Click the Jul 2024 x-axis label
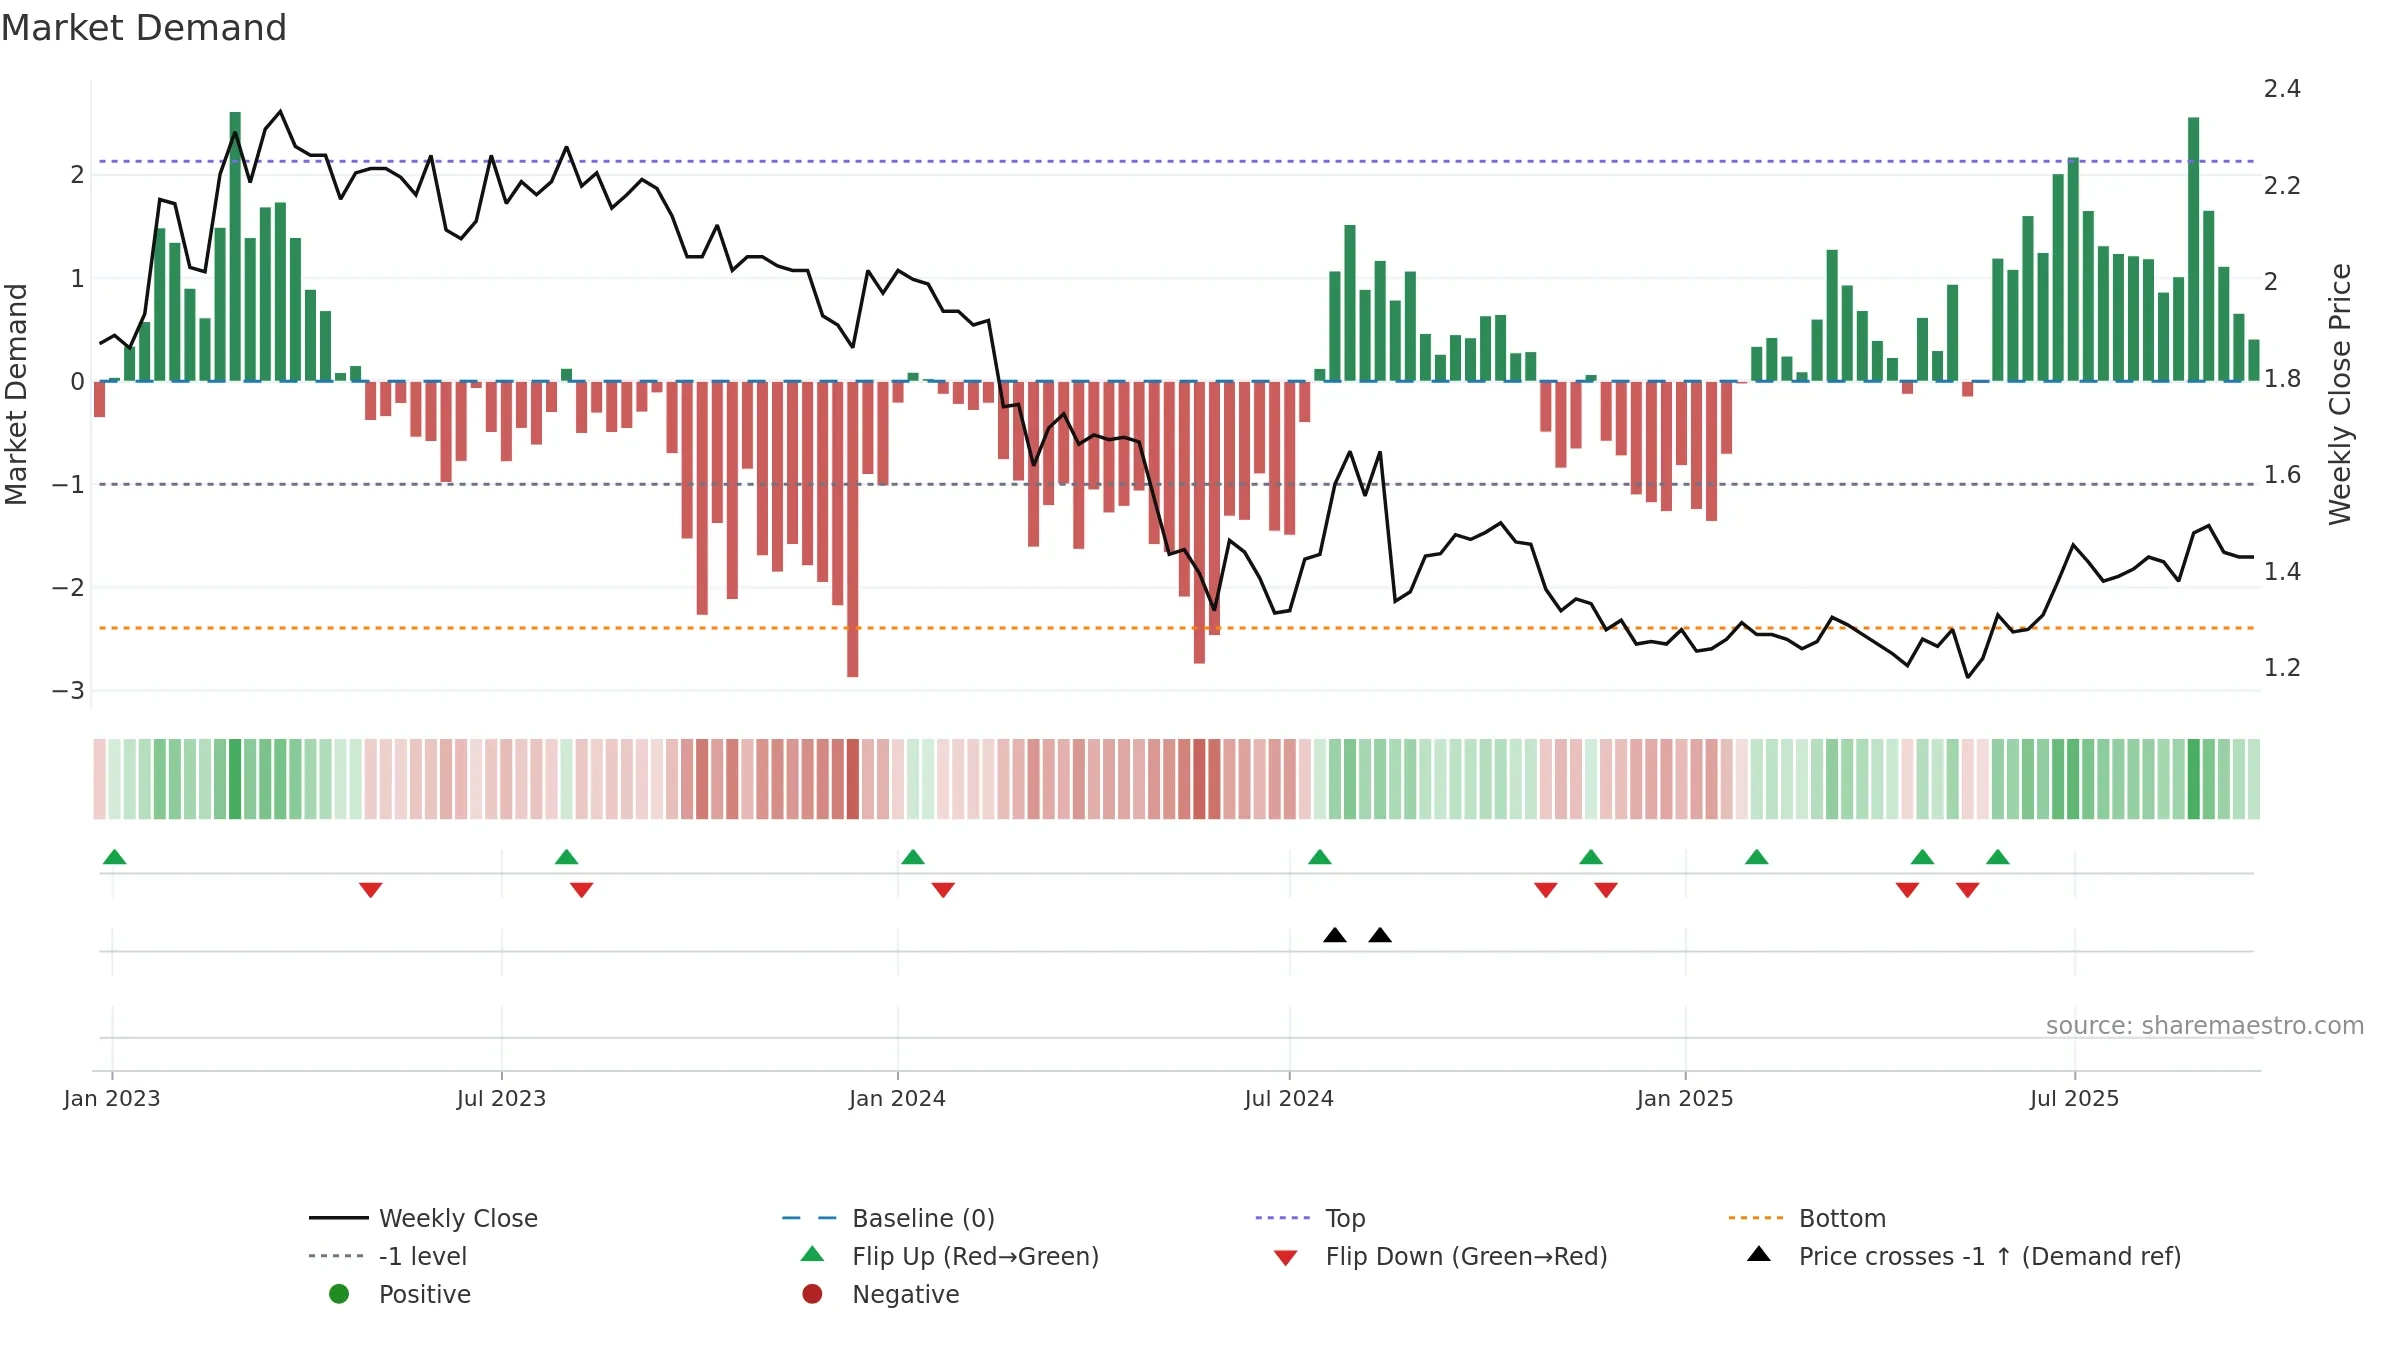 (x=1289, y=1098)
